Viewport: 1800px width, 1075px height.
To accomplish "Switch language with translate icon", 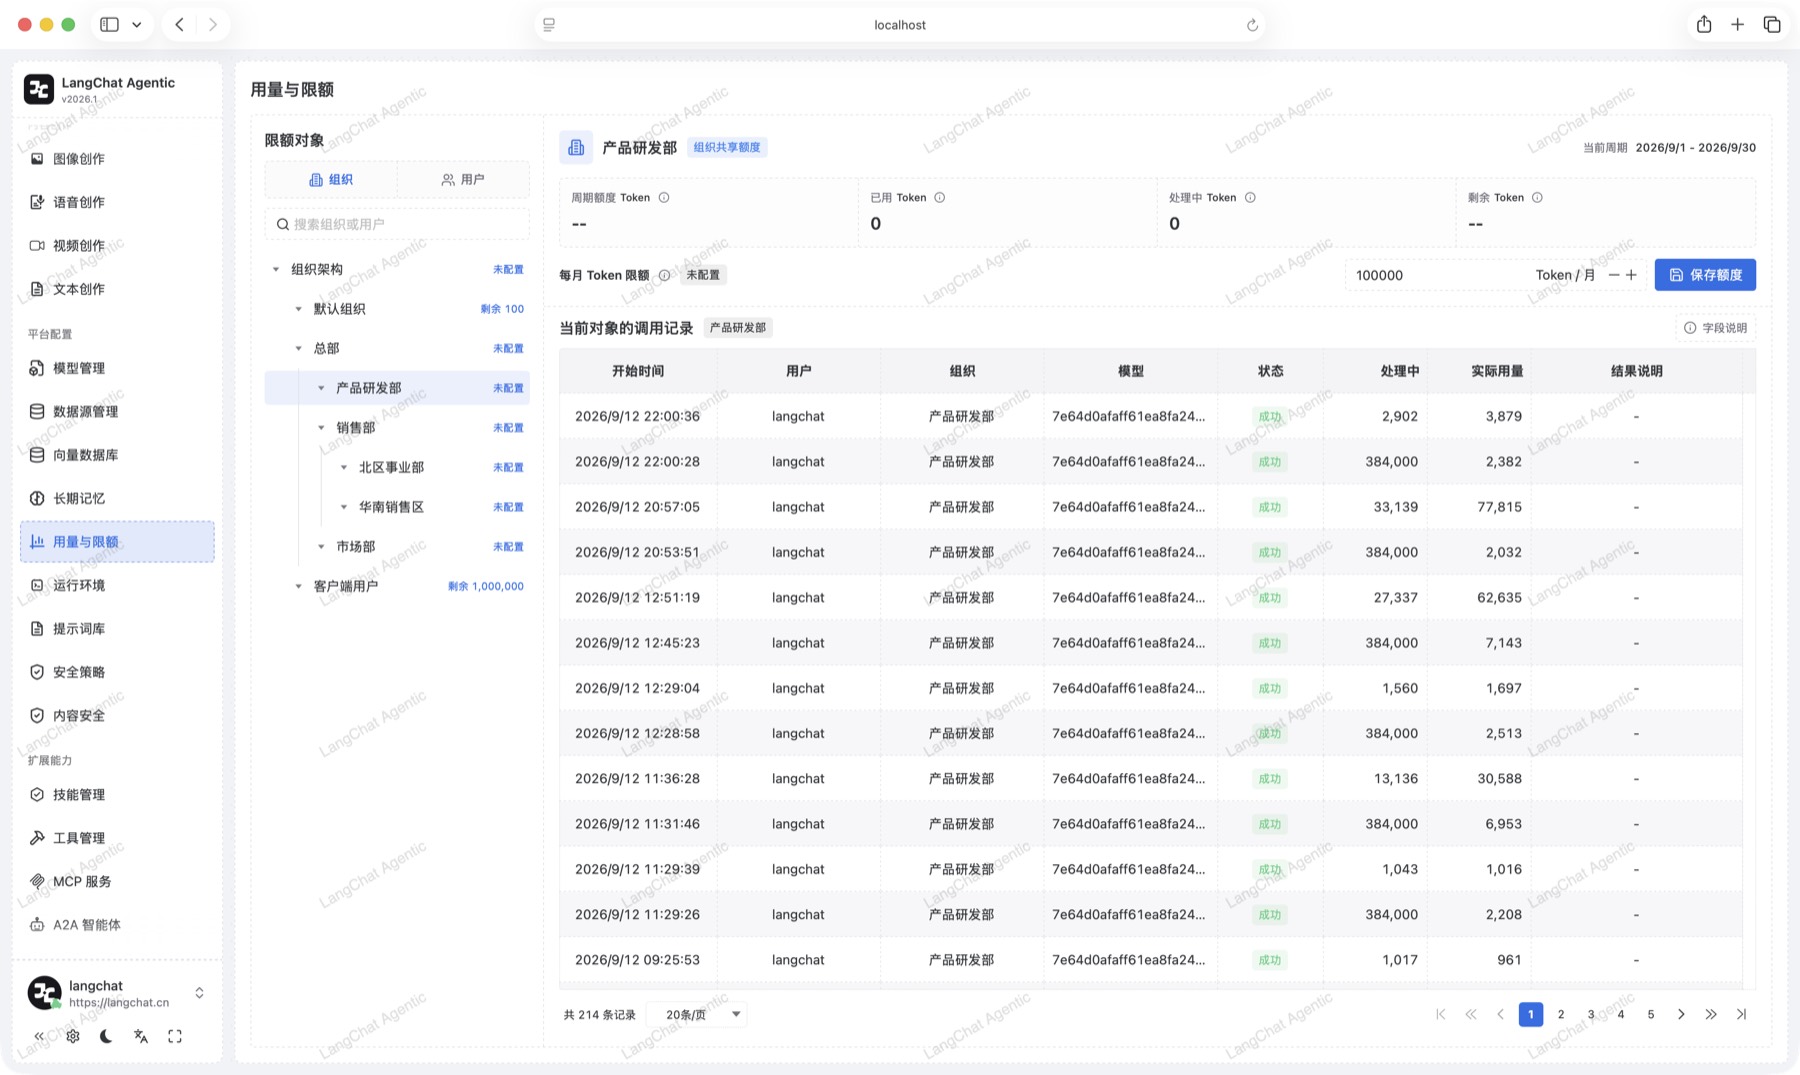I will click(141, 1036).
